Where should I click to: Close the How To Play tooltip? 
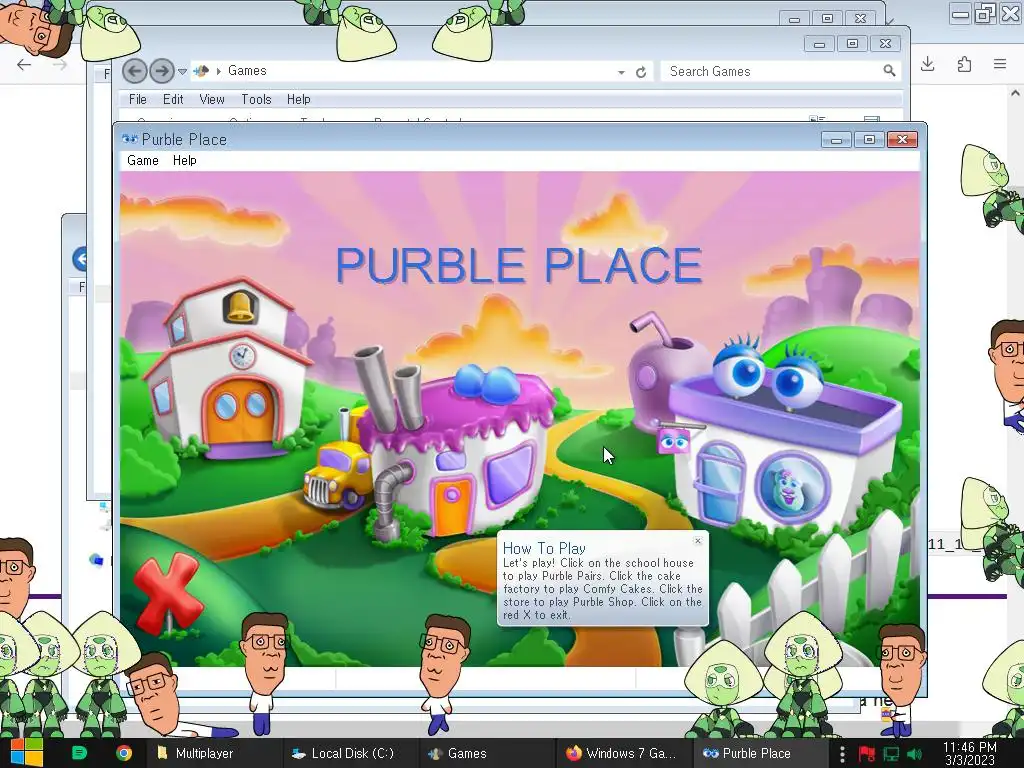click(x=697, y=541)
